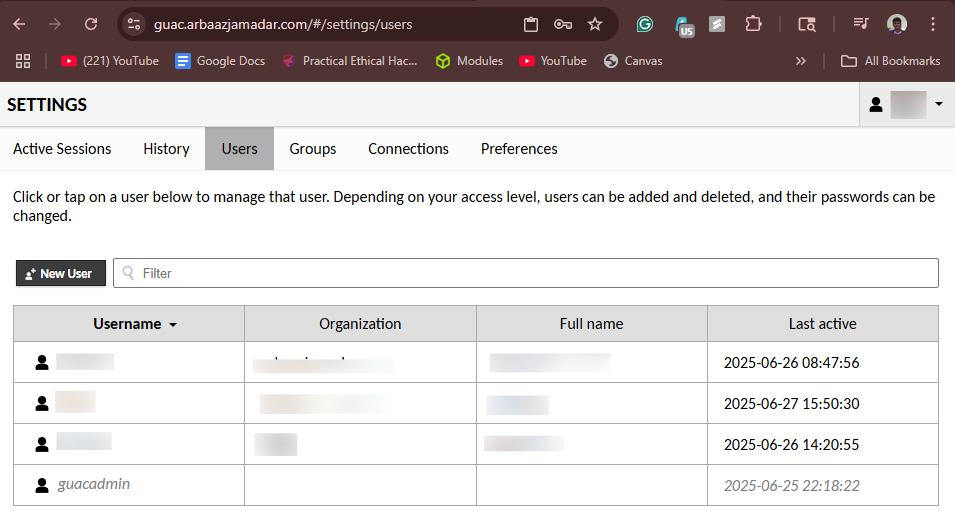
Task: Click the browser back arrow
Action: point(21,24)
